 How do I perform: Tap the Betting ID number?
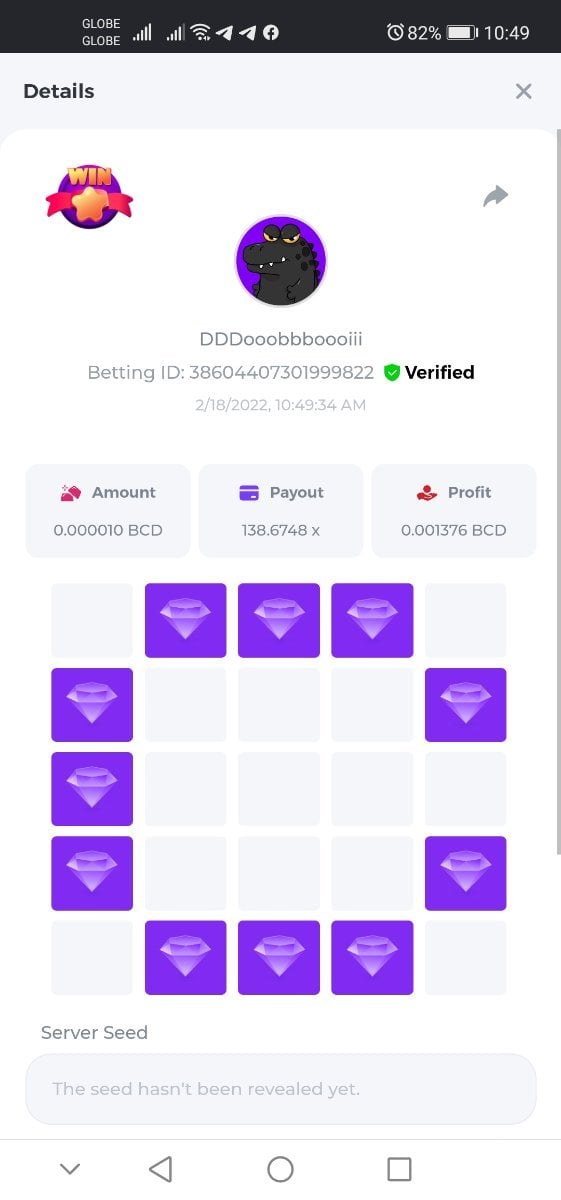point(281,372)
